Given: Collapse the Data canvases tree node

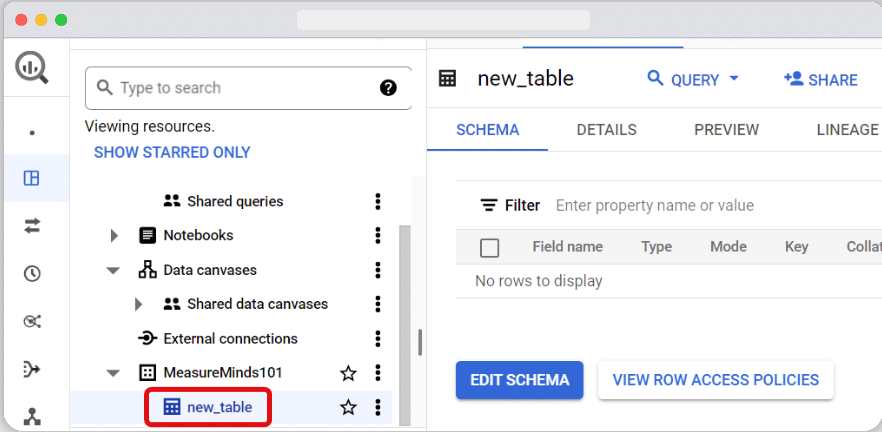Looking at the screenshot, I should pos(113,271).
